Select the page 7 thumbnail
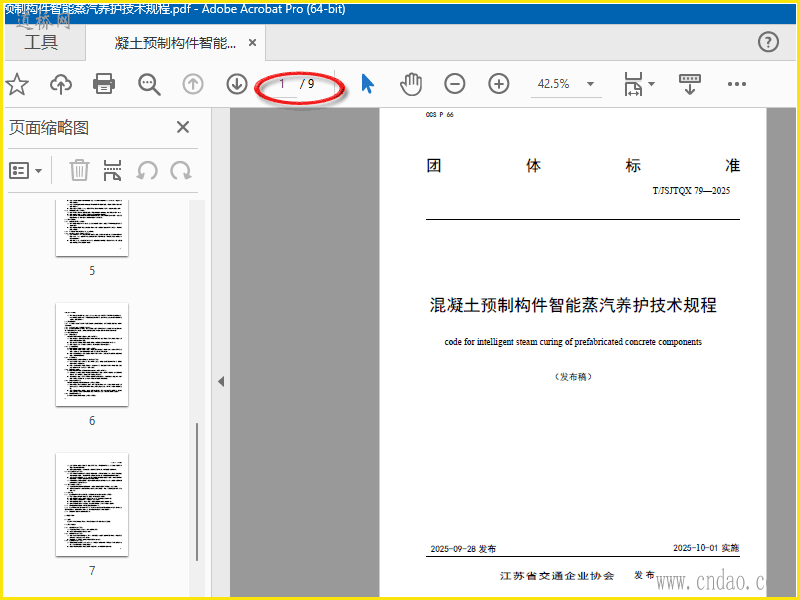The width and height of the screenshot is (800, 600). pos(92,504)
